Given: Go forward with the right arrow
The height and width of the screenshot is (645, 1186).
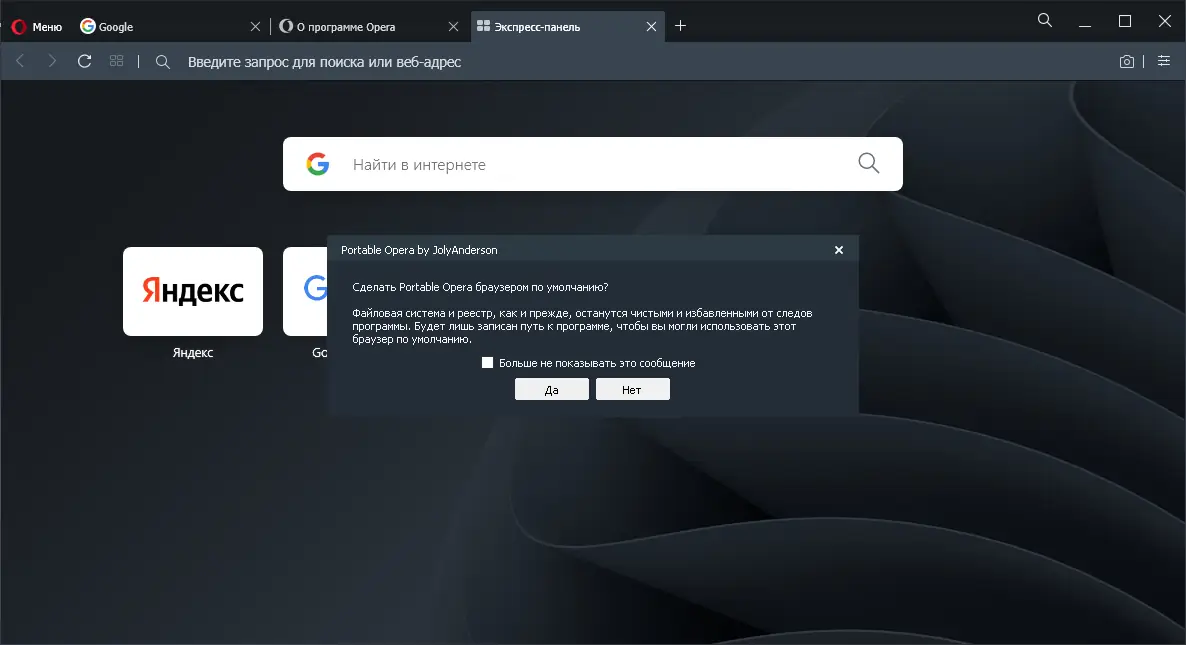Looking at the screenshot, I should [x=51, y=61].
